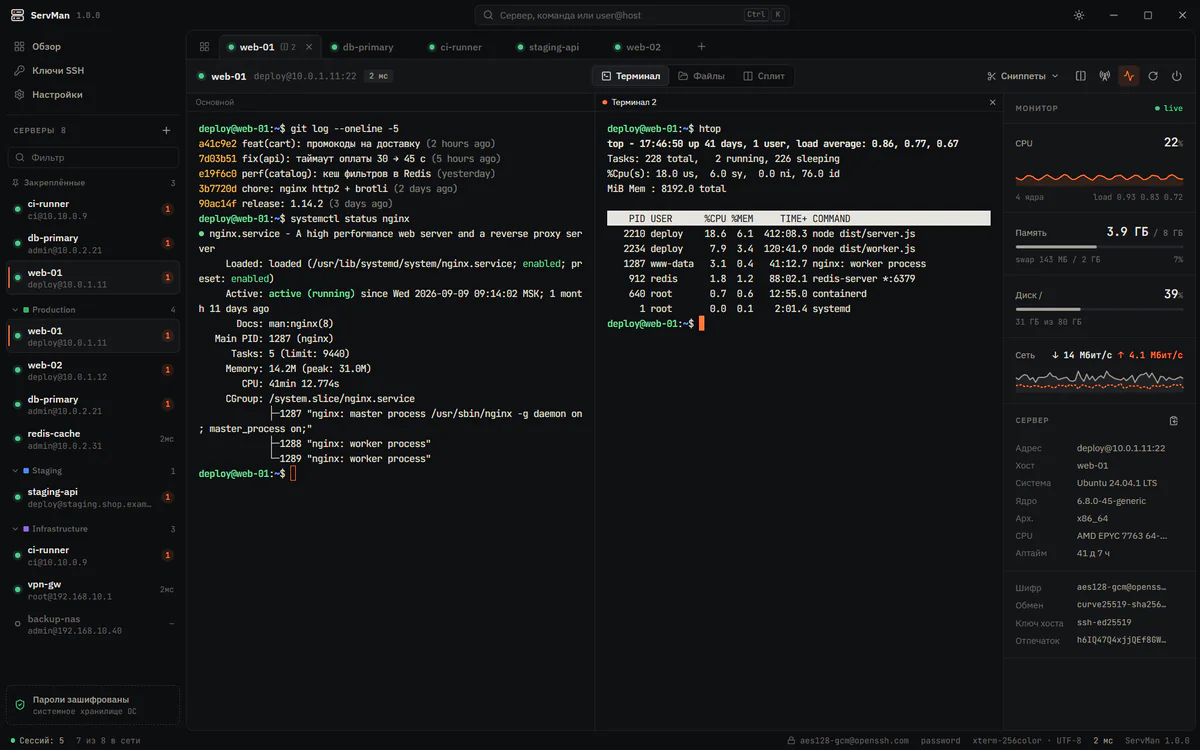Click the live monitor indicator

point(1169,108)
